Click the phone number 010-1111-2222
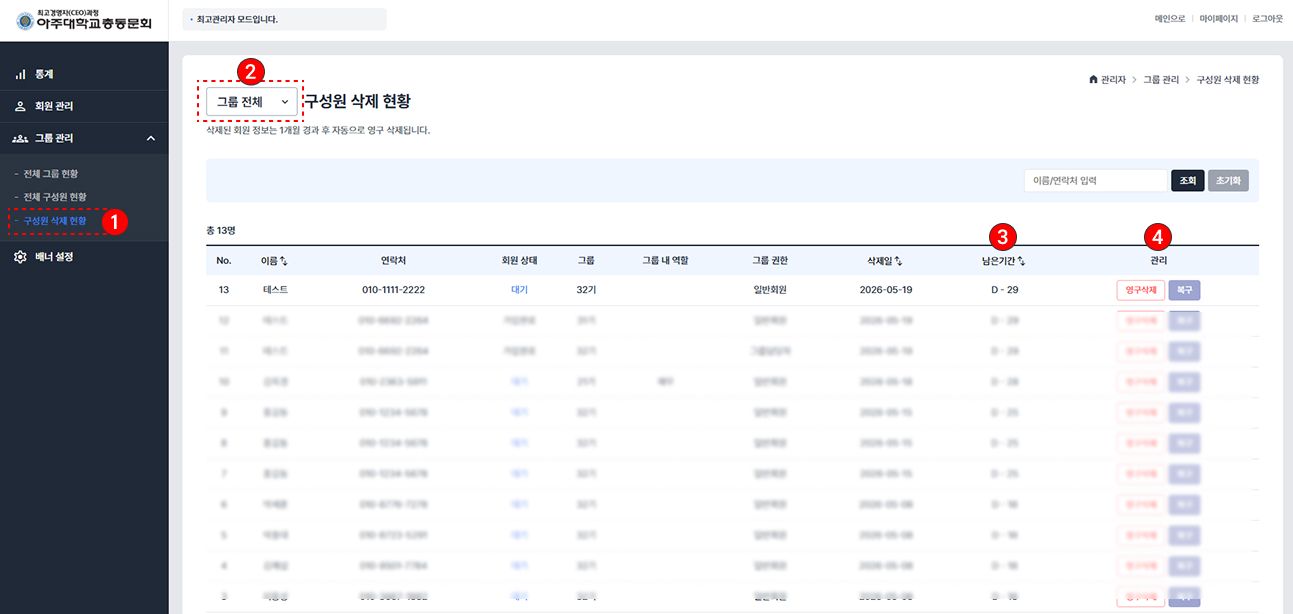Image resolution: width=1293 pixels, height=614 pixels. tap(393, 290)
